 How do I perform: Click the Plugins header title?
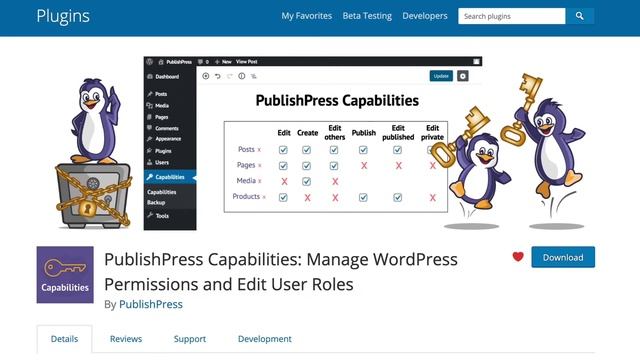pyautogui.click(x=63, y=16)
